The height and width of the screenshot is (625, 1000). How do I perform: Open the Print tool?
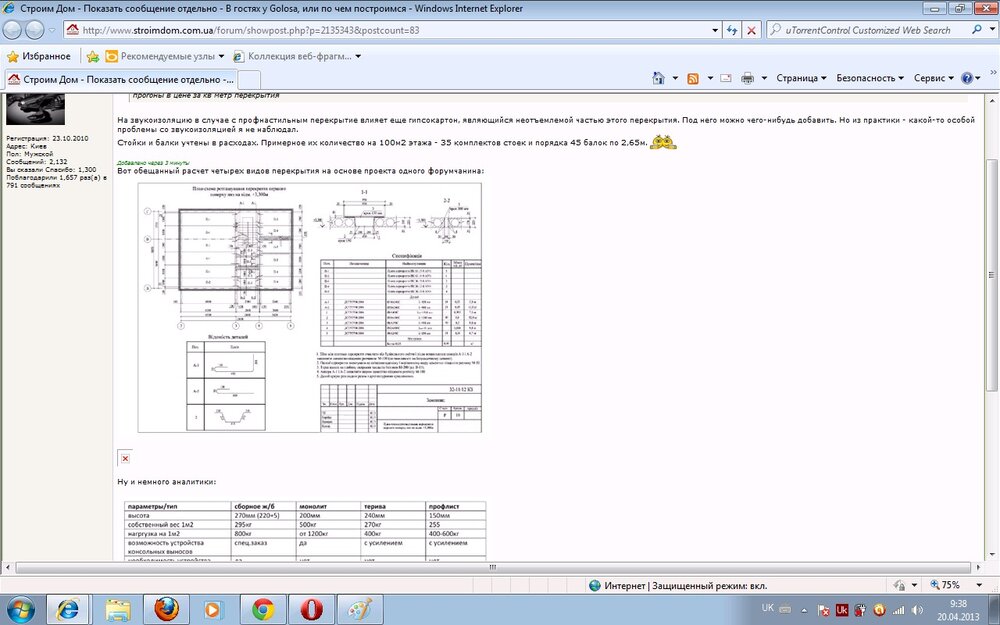747,78
